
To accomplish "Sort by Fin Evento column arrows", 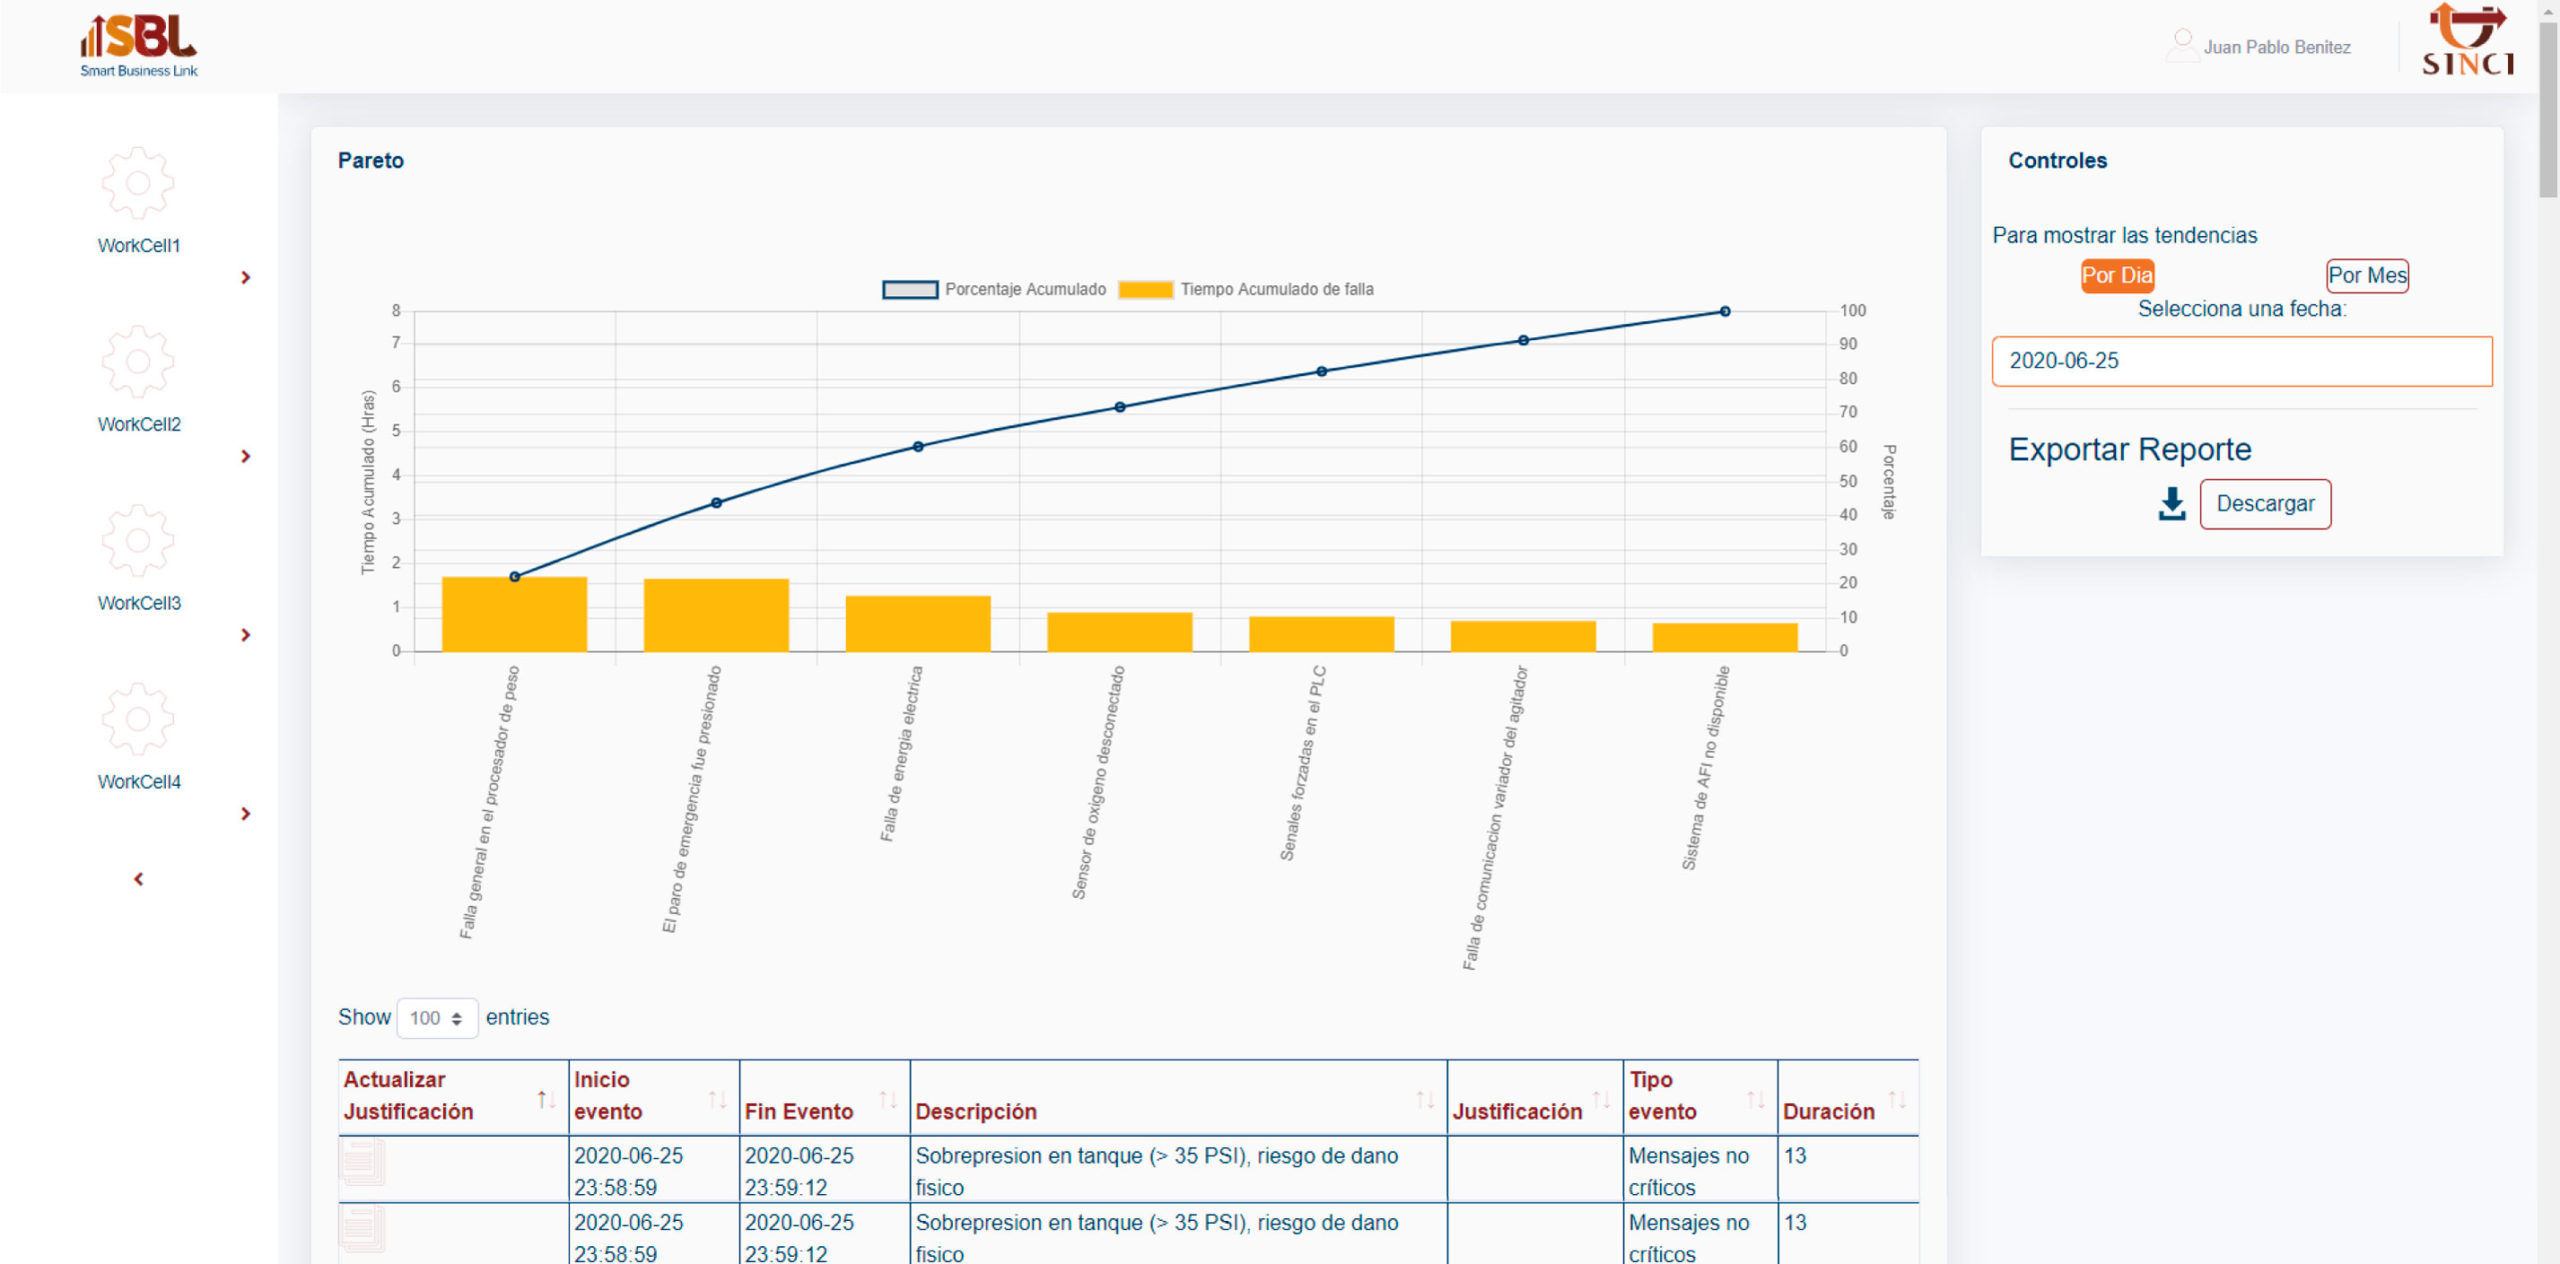I will tap(888, 1100).
